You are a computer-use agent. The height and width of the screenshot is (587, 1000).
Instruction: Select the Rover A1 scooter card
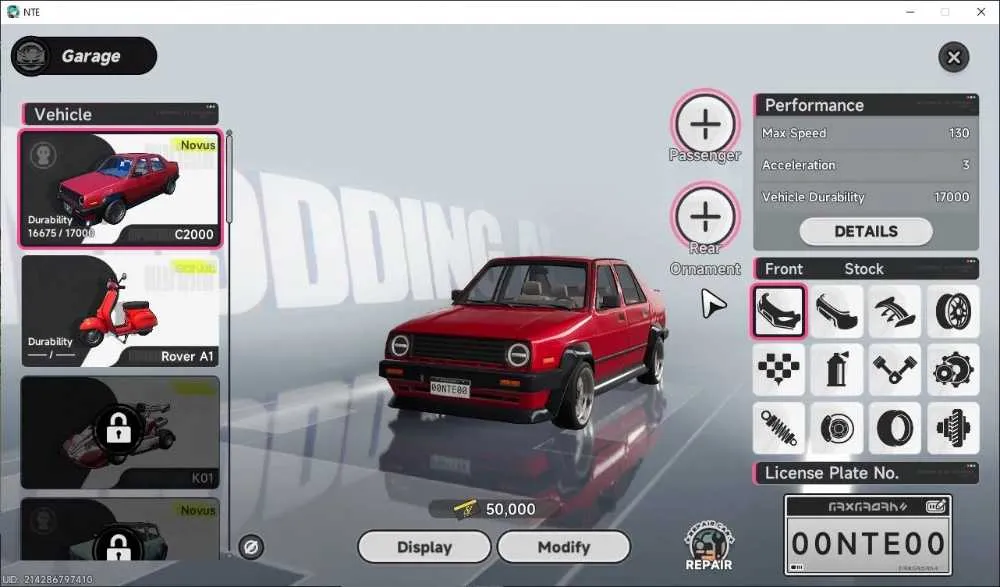coord(121,311)
